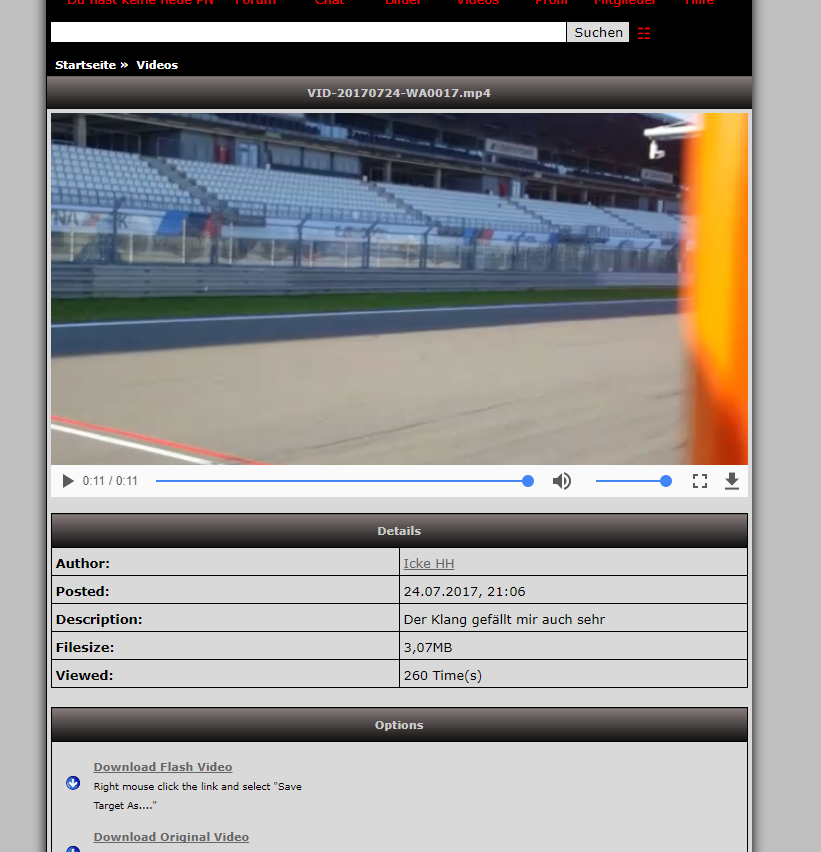Open the Videos item in the top menu

click(x=478, y=3)
